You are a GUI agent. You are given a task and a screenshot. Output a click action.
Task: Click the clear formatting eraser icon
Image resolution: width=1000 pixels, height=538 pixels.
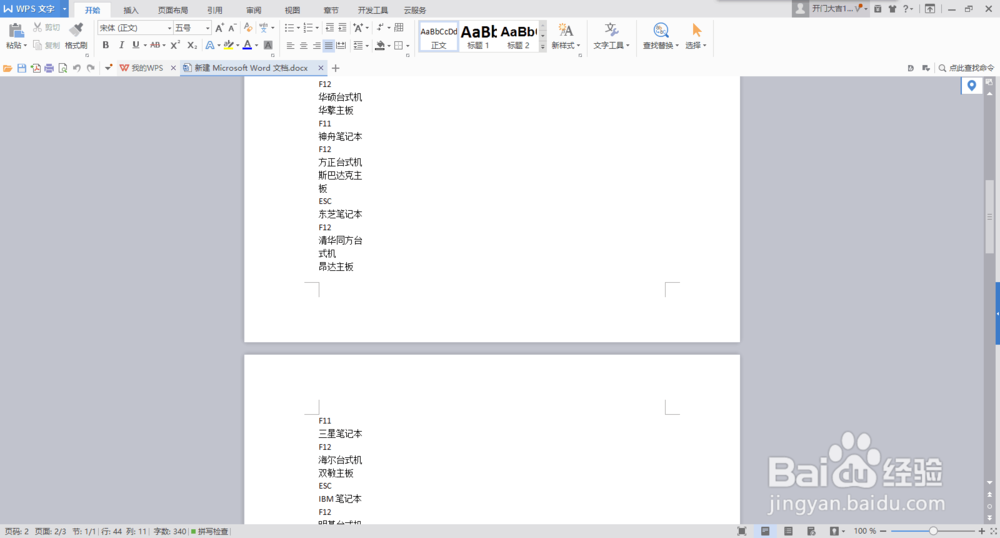[247, 27]
